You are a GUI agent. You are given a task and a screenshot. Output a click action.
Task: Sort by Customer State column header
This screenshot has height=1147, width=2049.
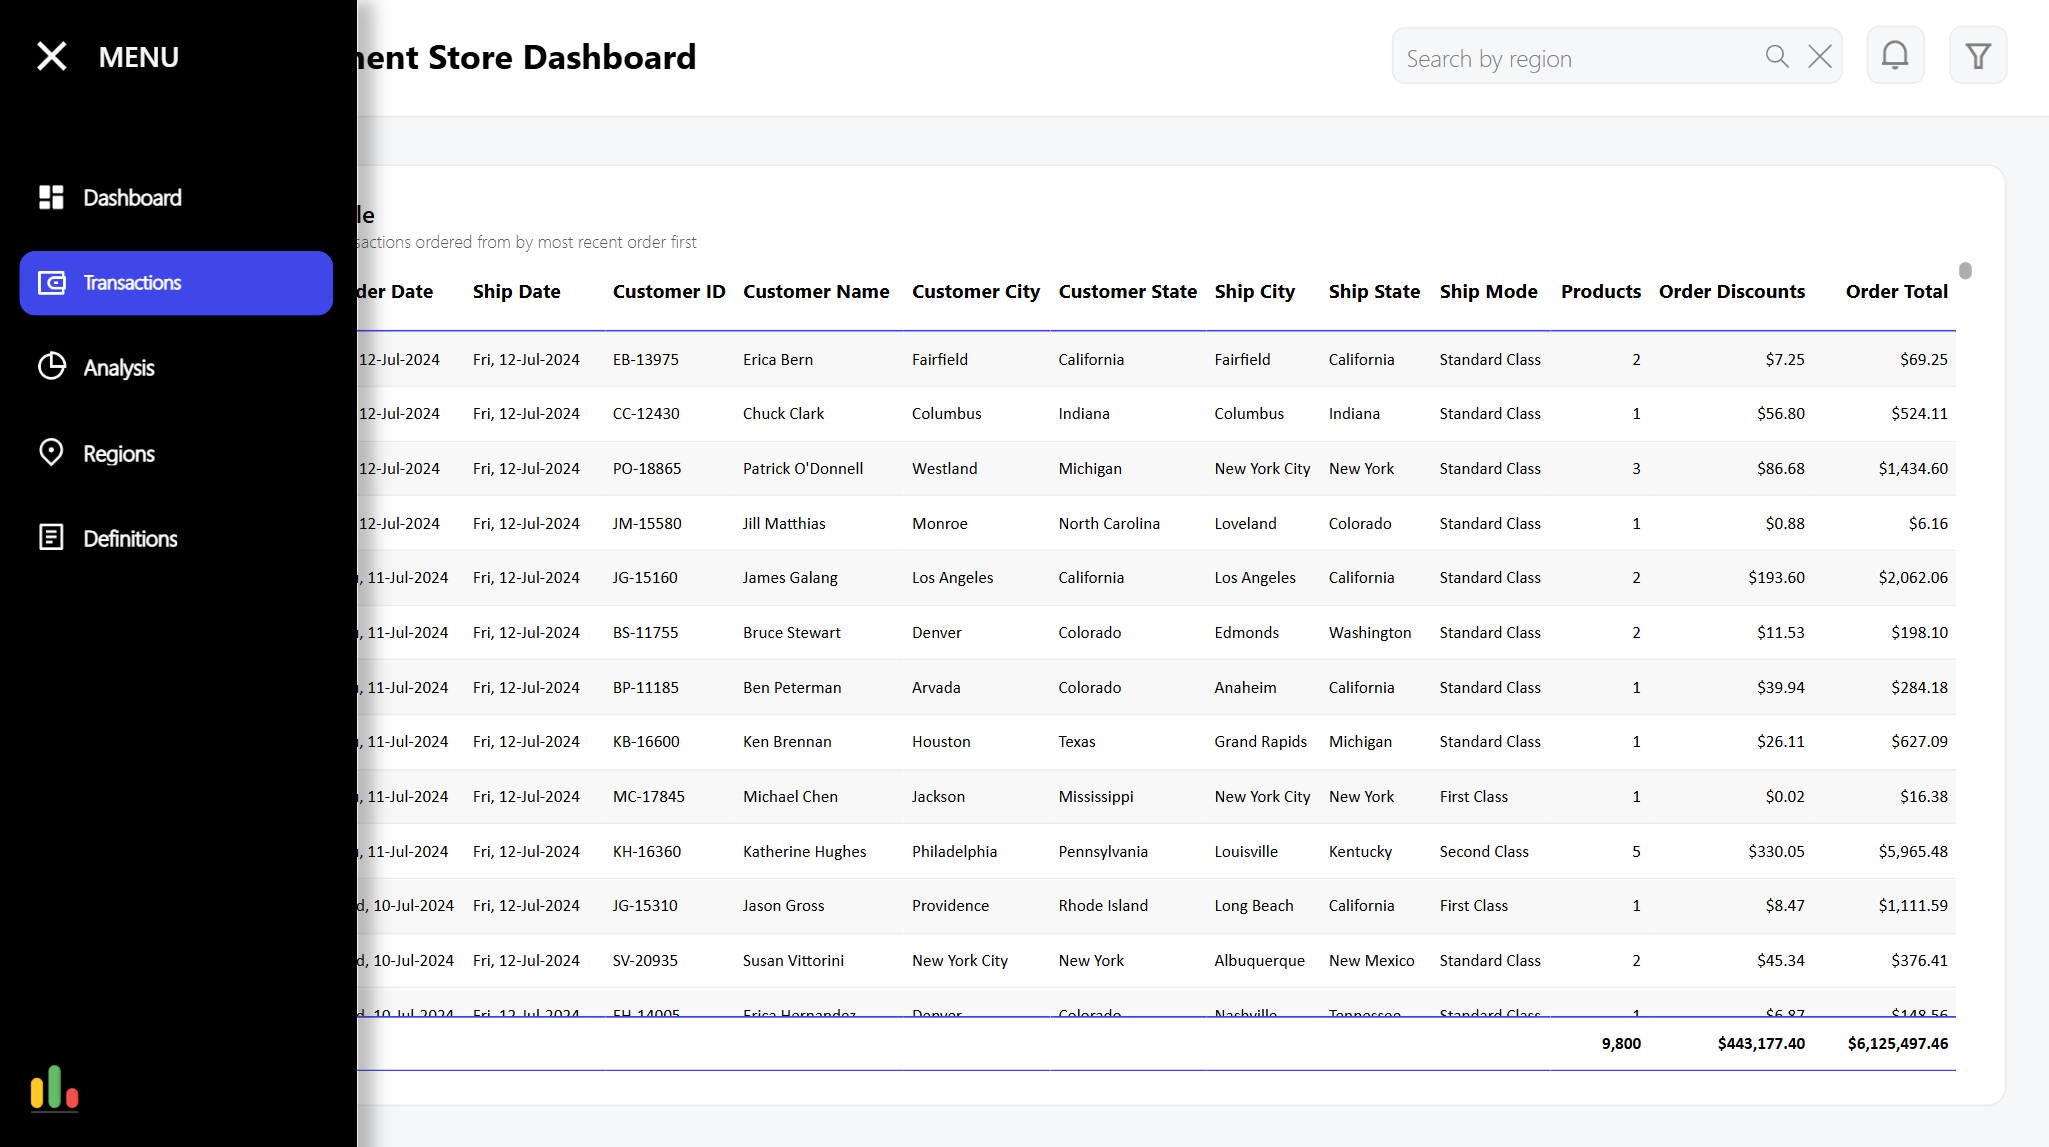click(1128, 292)
